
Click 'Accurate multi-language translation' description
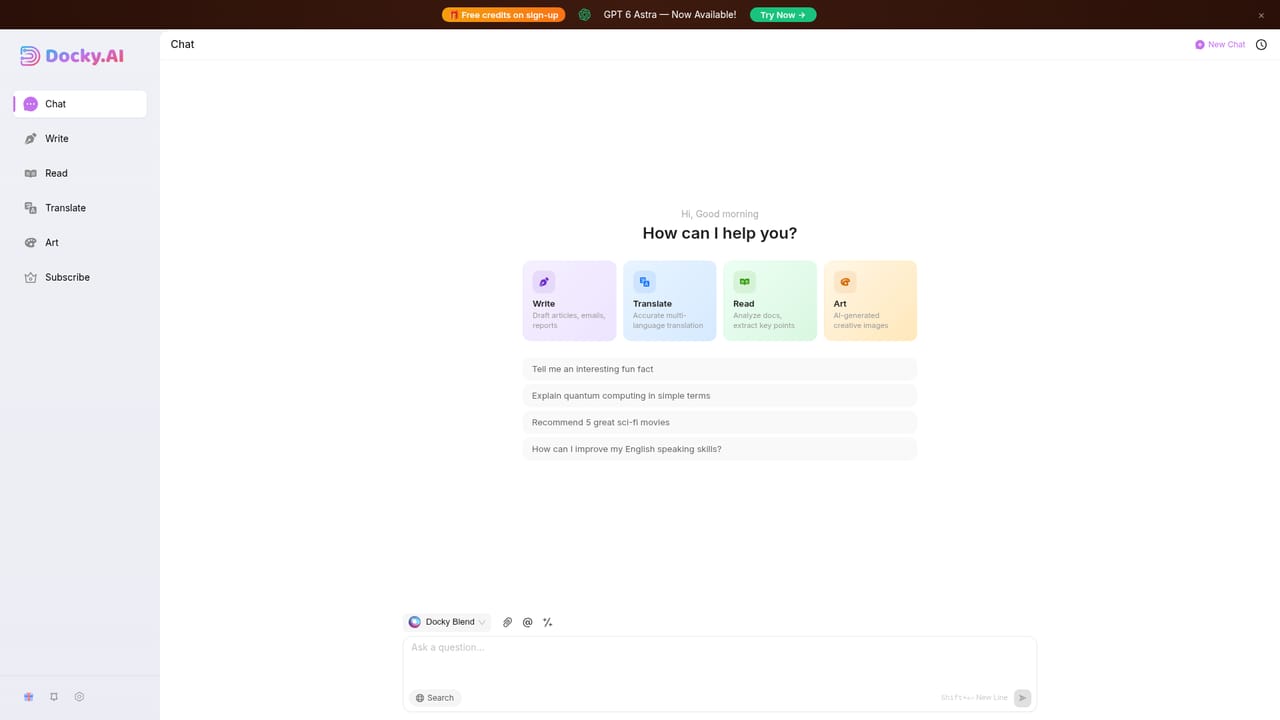tap(668, 320)
